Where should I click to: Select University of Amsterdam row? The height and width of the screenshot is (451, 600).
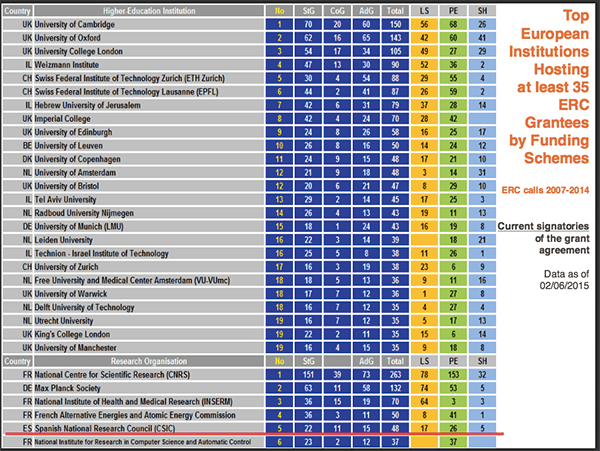click(x=75, y=173)
